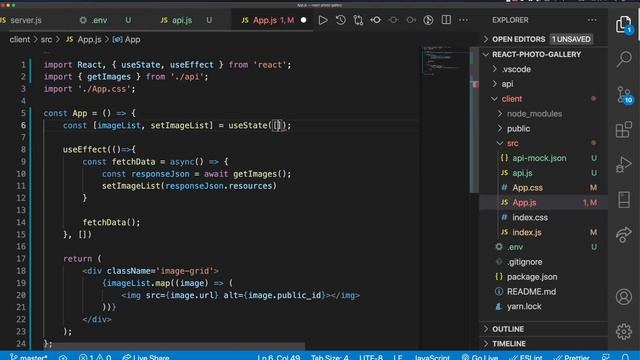This screenshot has width=640, height=360.
Task: Click the master branch in status bar
Action: click(29, 357)
